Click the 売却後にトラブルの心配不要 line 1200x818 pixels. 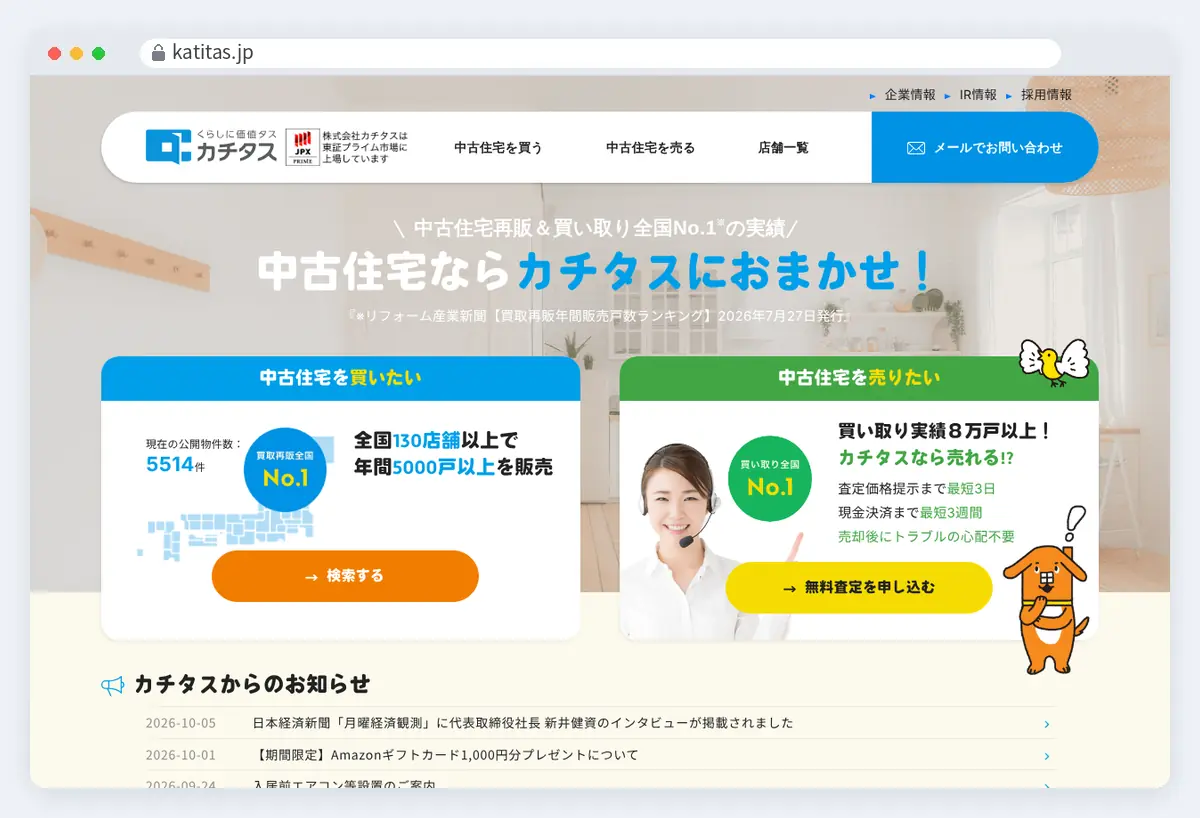pos(926,536)
